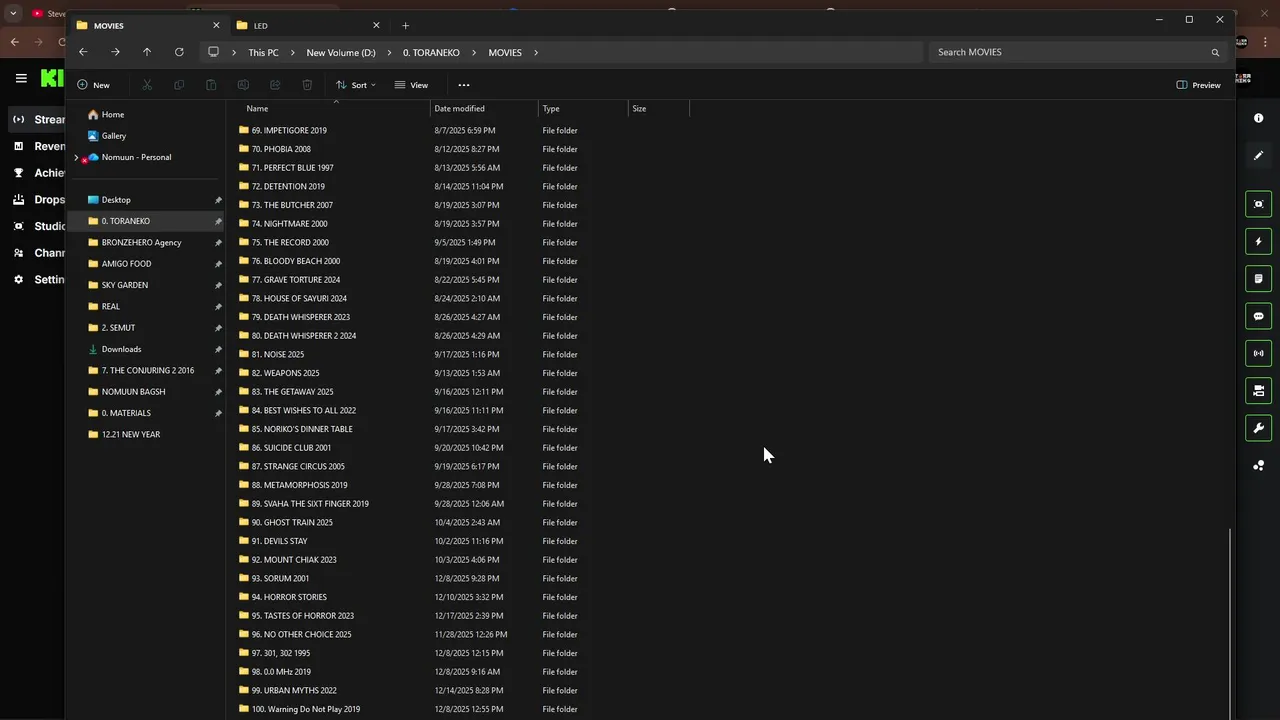Go up one folder level
1280x720 pixels.
pyautogui.click(x=147, y=52)
